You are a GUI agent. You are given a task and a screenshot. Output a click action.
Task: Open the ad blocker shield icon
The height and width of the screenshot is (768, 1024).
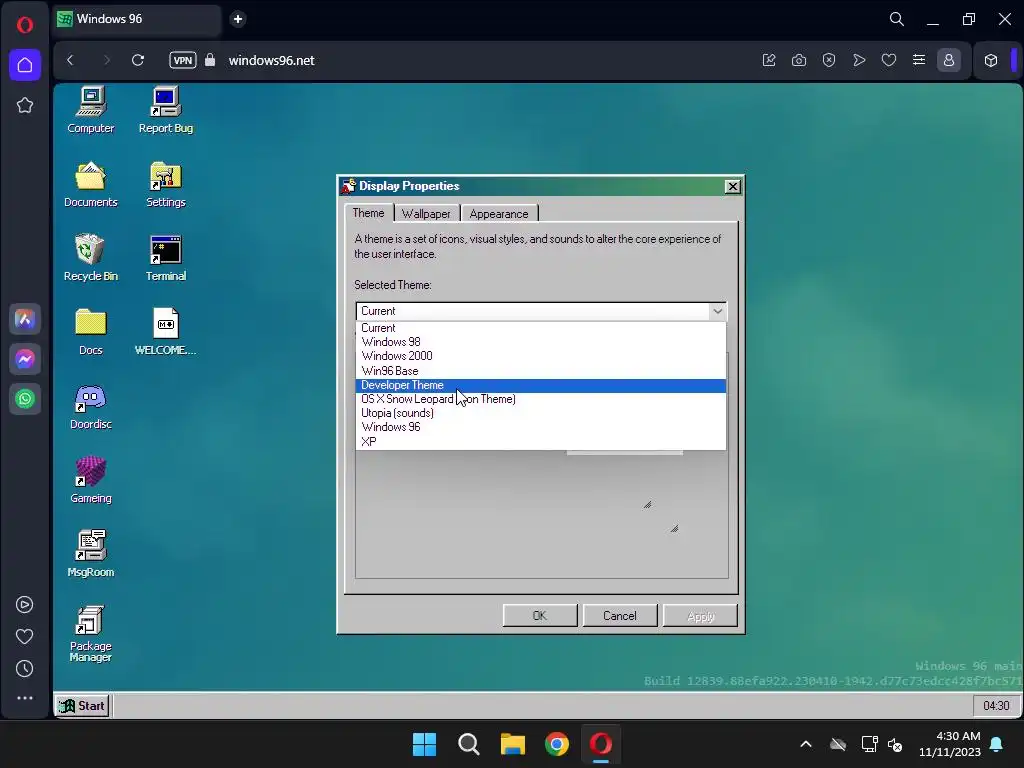829,60
